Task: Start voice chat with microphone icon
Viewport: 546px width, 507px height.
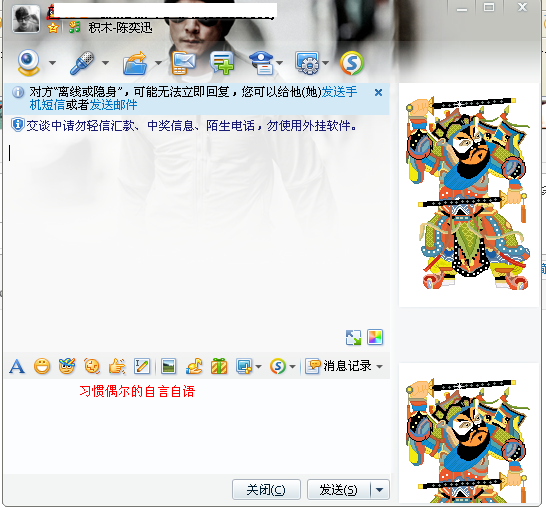Action: [x=82, y=63]
